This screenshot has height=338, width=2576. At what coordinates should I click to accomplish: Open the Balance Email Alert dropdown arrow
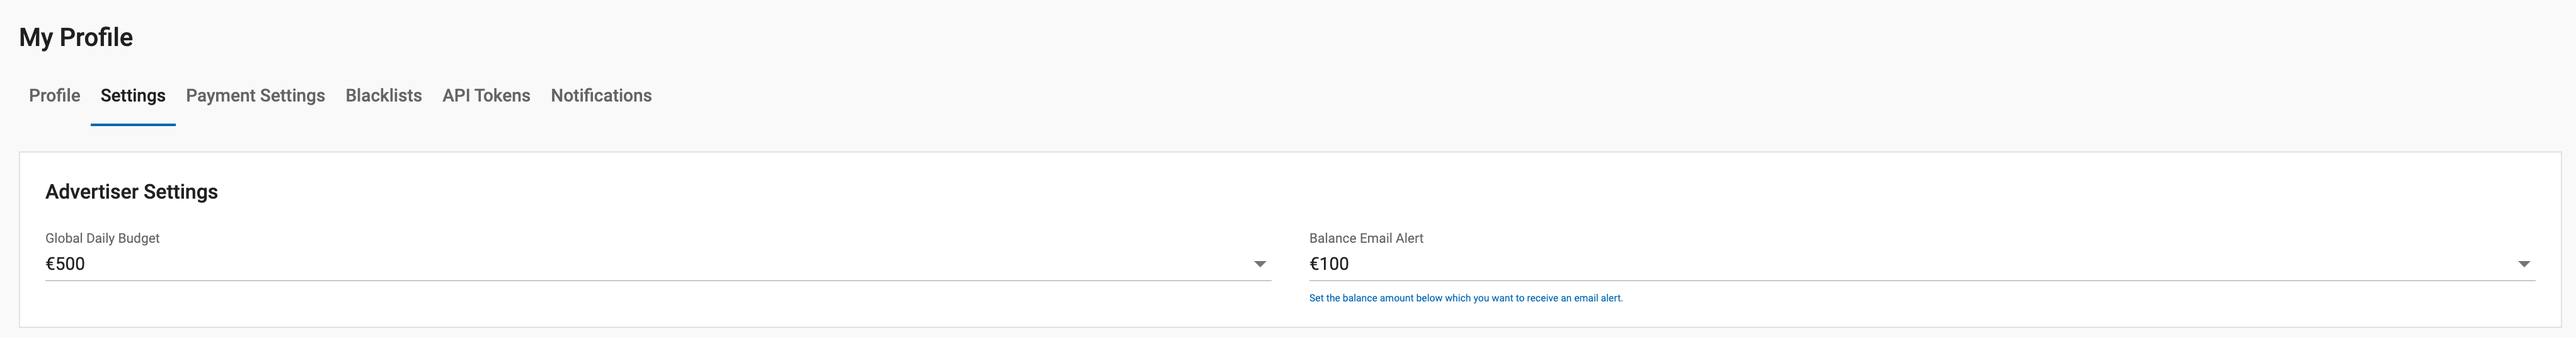click(2523, 264)
